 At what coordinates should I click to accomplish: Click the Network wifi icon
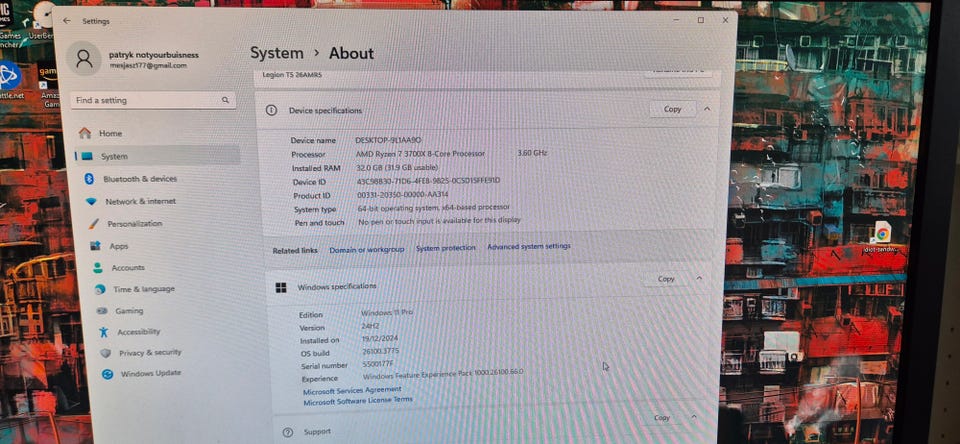pyautogui.click(x=91, y=201)
